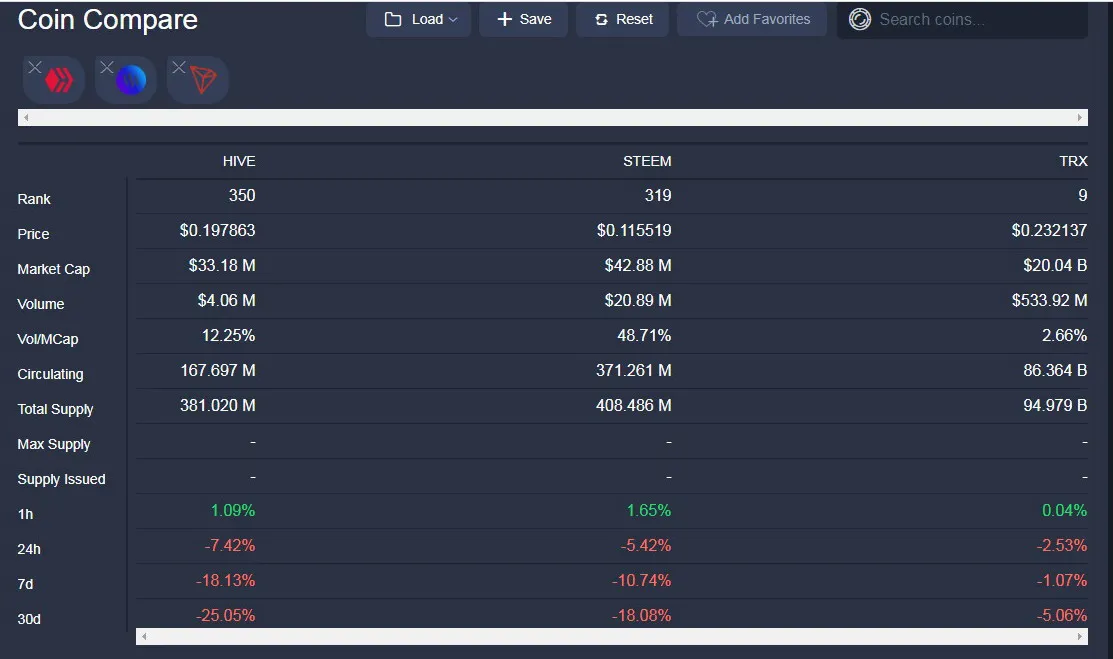Screen dimensions: 1113x659
Task: Click the TRX column header
Action: [1073, 161]
